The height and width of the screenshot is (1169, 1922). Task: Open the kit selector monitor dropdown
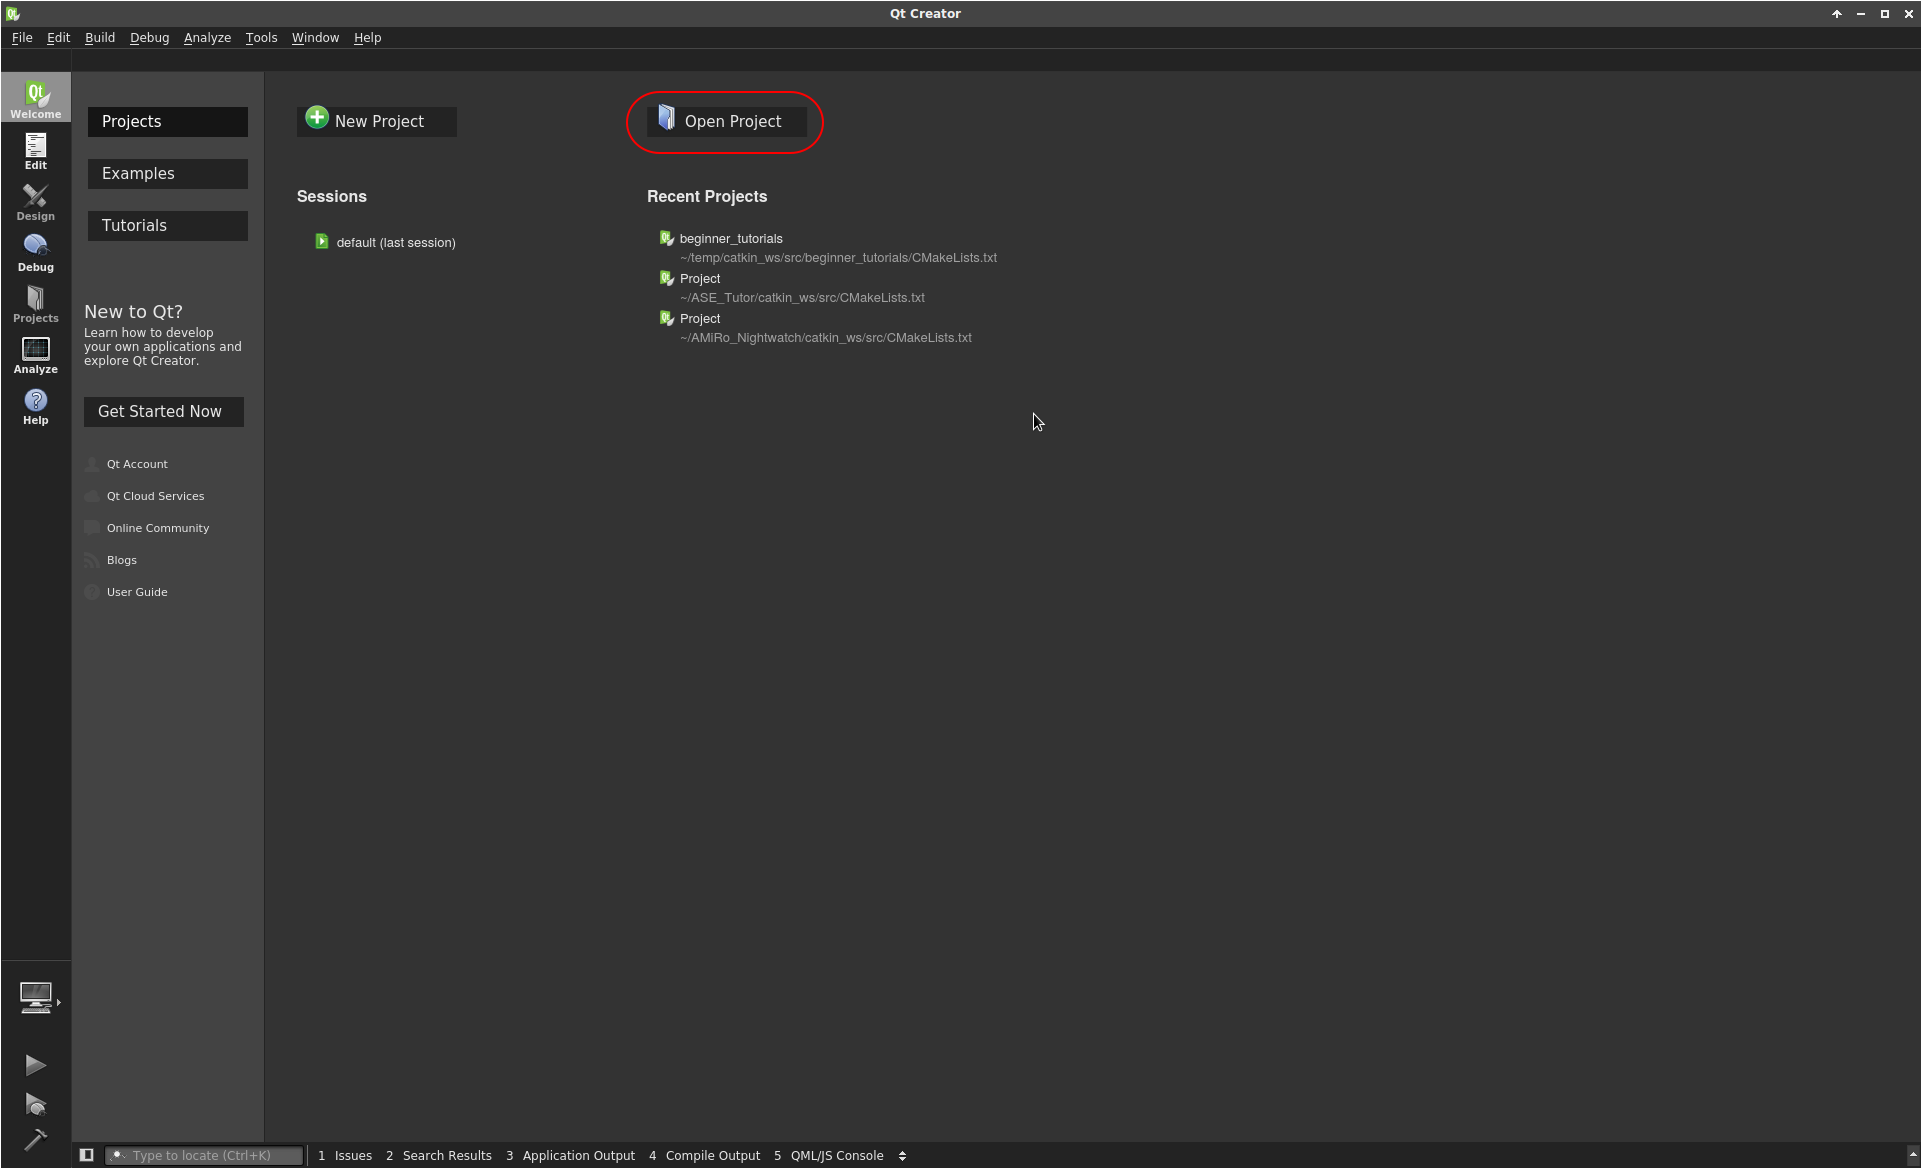click(37, 998)
